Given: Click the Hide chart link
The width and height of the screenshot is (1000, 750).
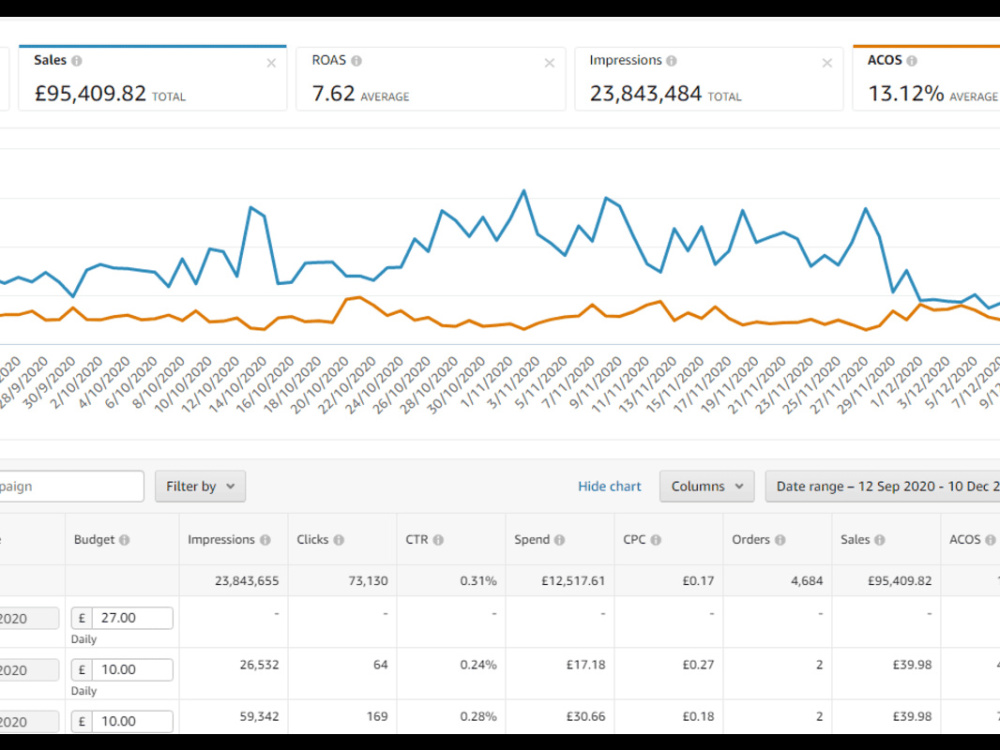Looking at the screenshot, I should click(x=609, y=487).
